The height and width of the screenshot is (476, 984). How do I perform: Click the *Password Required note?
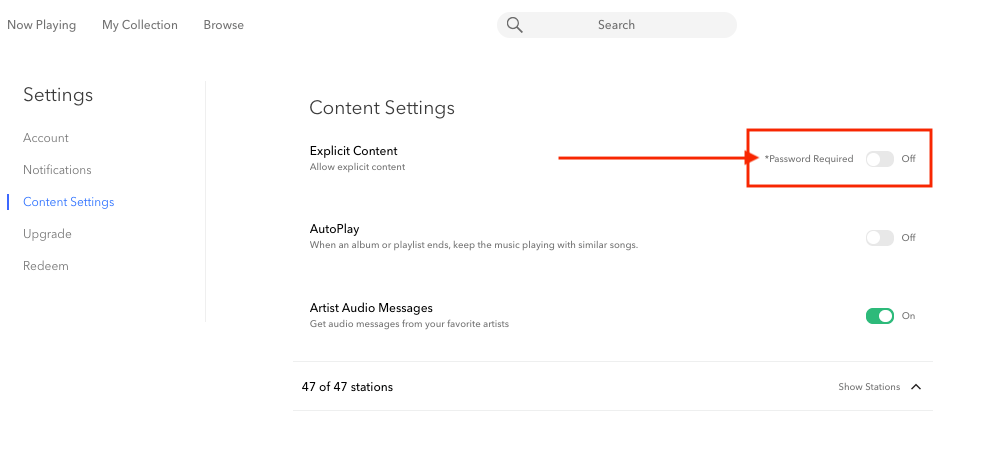coord(809,159)
